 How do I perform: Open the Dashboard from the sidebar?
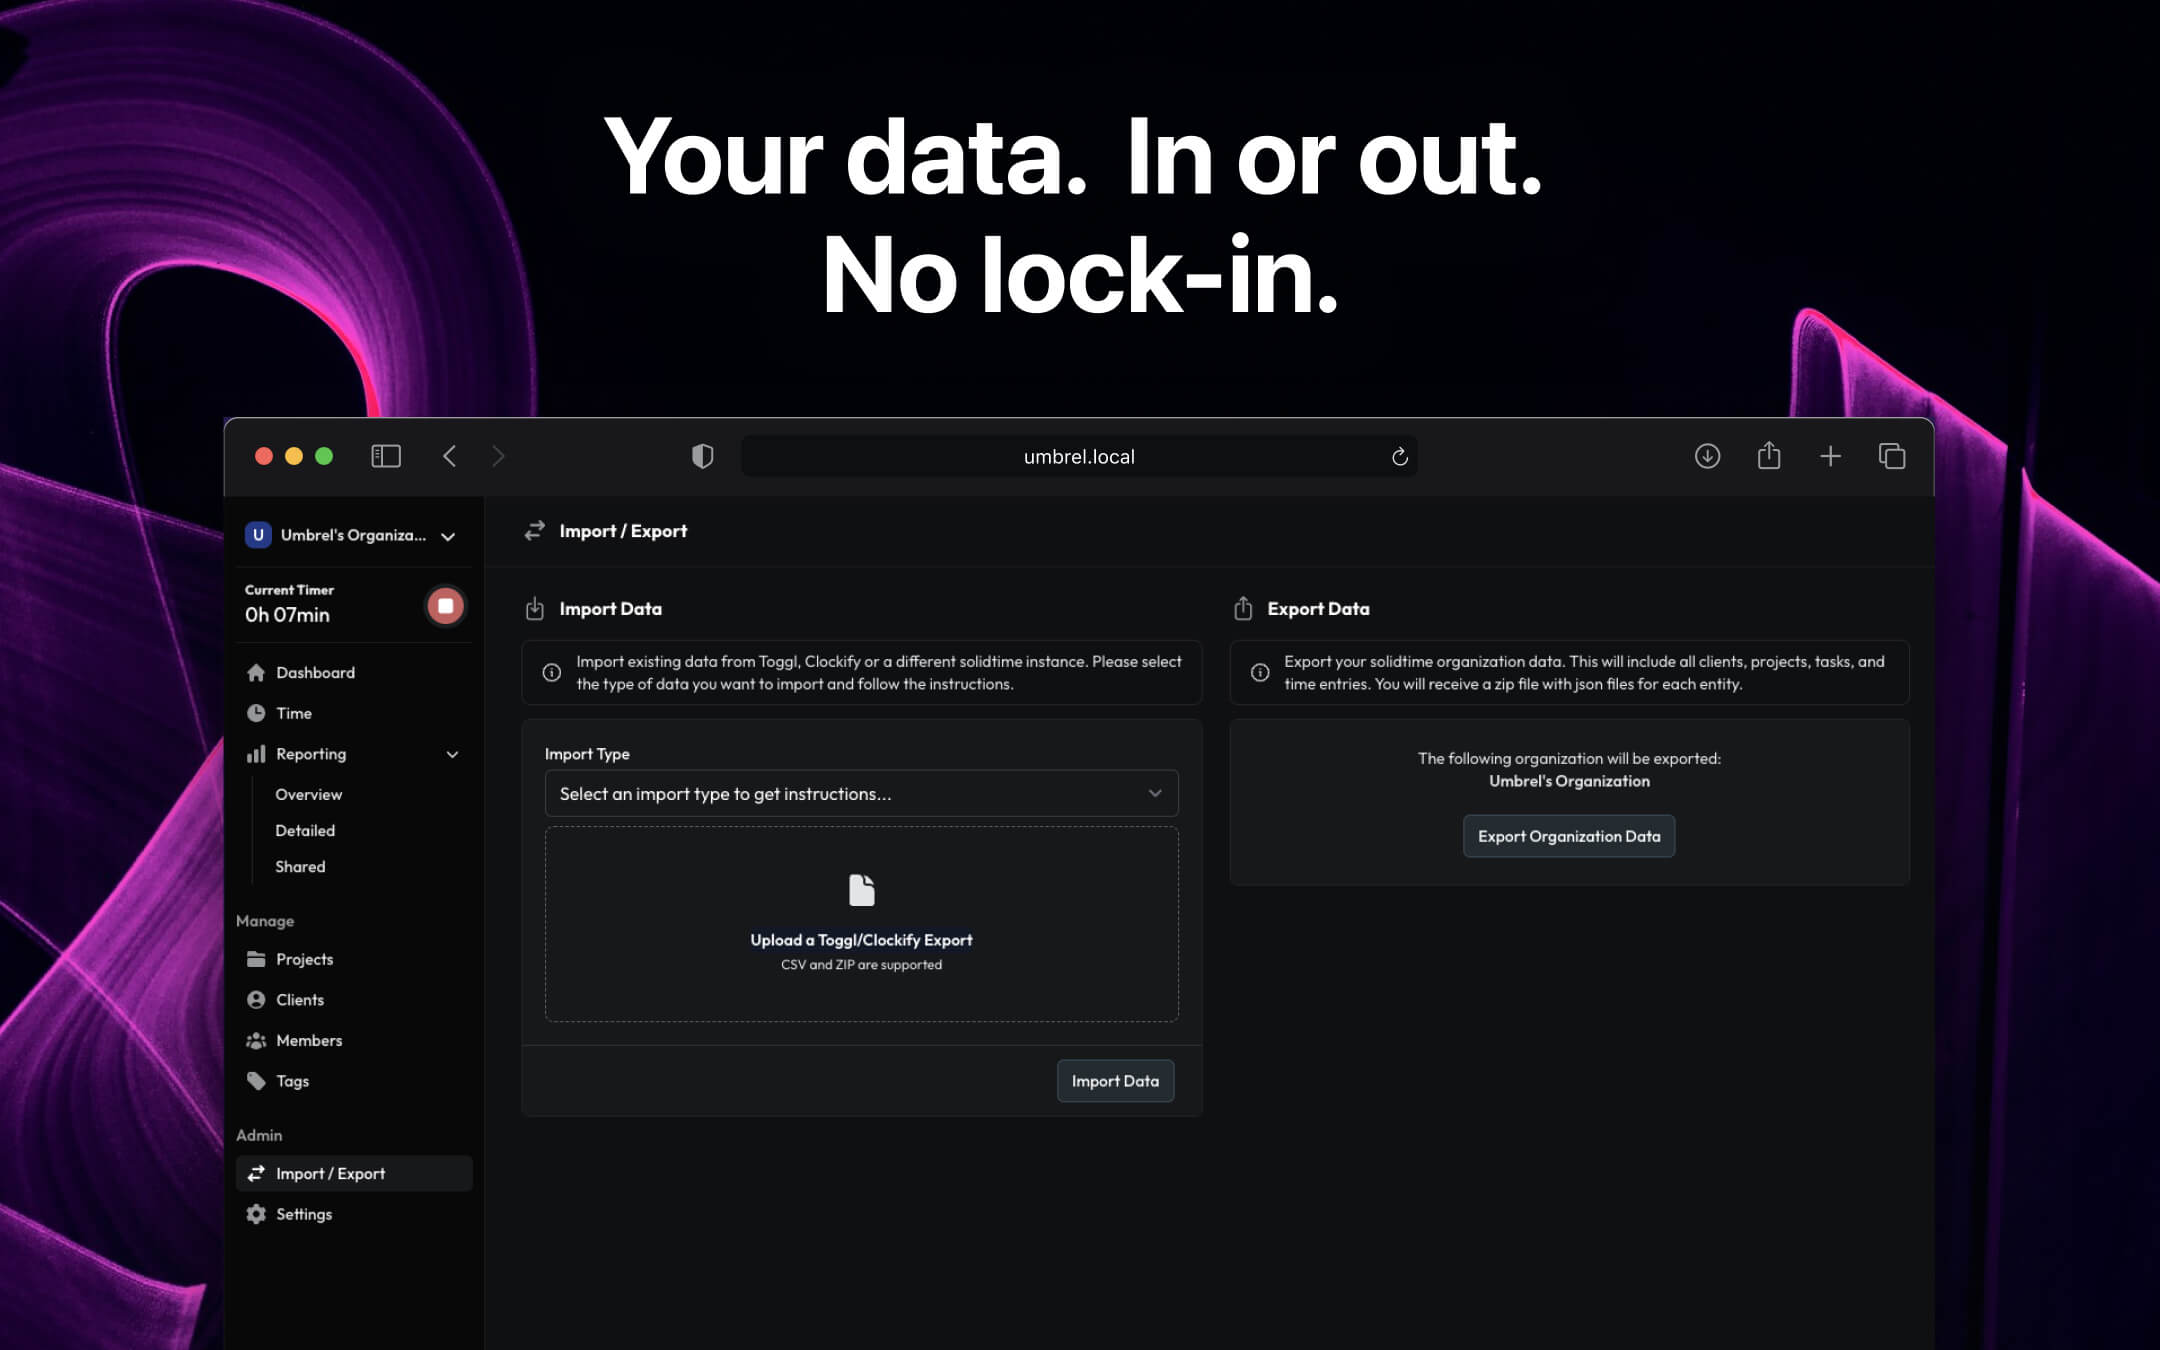click(314, 672)
